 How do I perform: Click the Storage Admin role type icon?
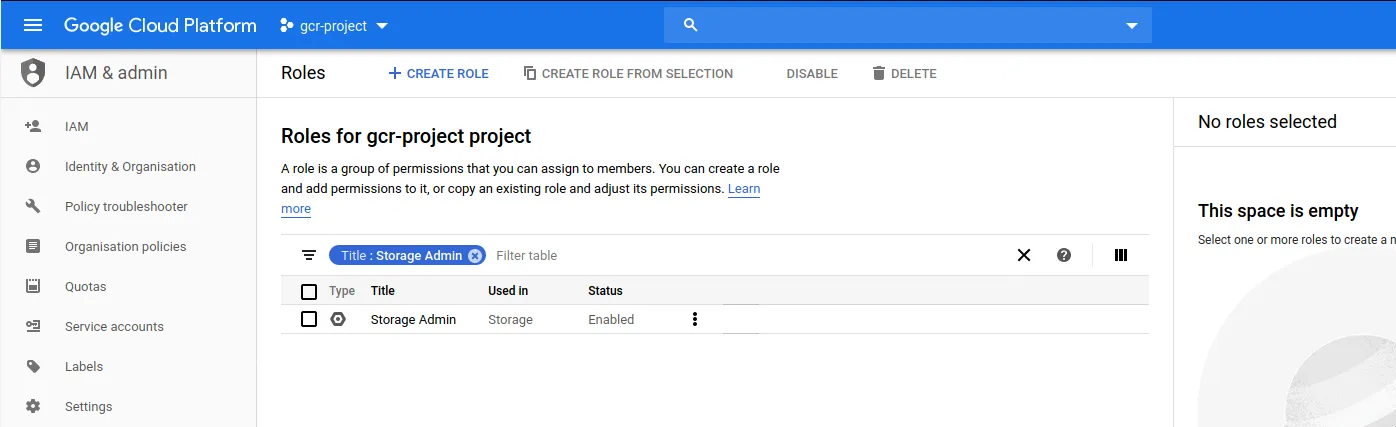(x=338, y=319)
